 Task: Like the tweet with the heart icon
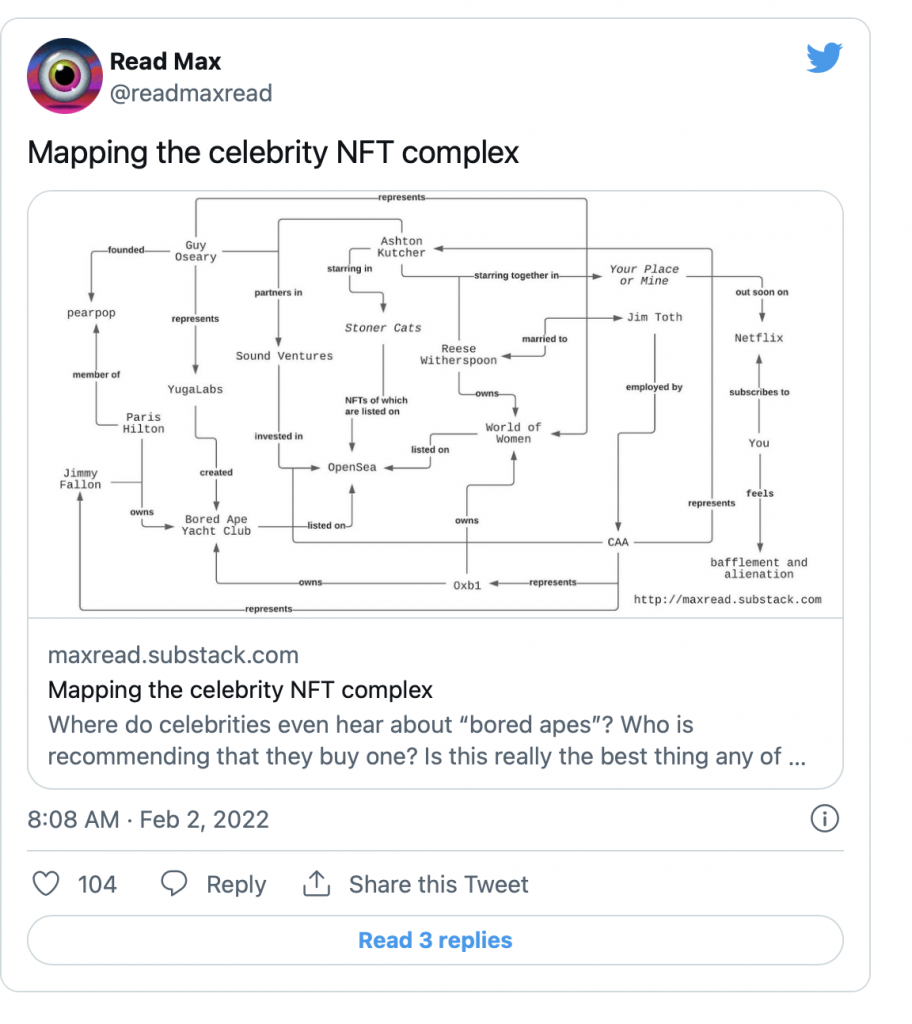46,884
